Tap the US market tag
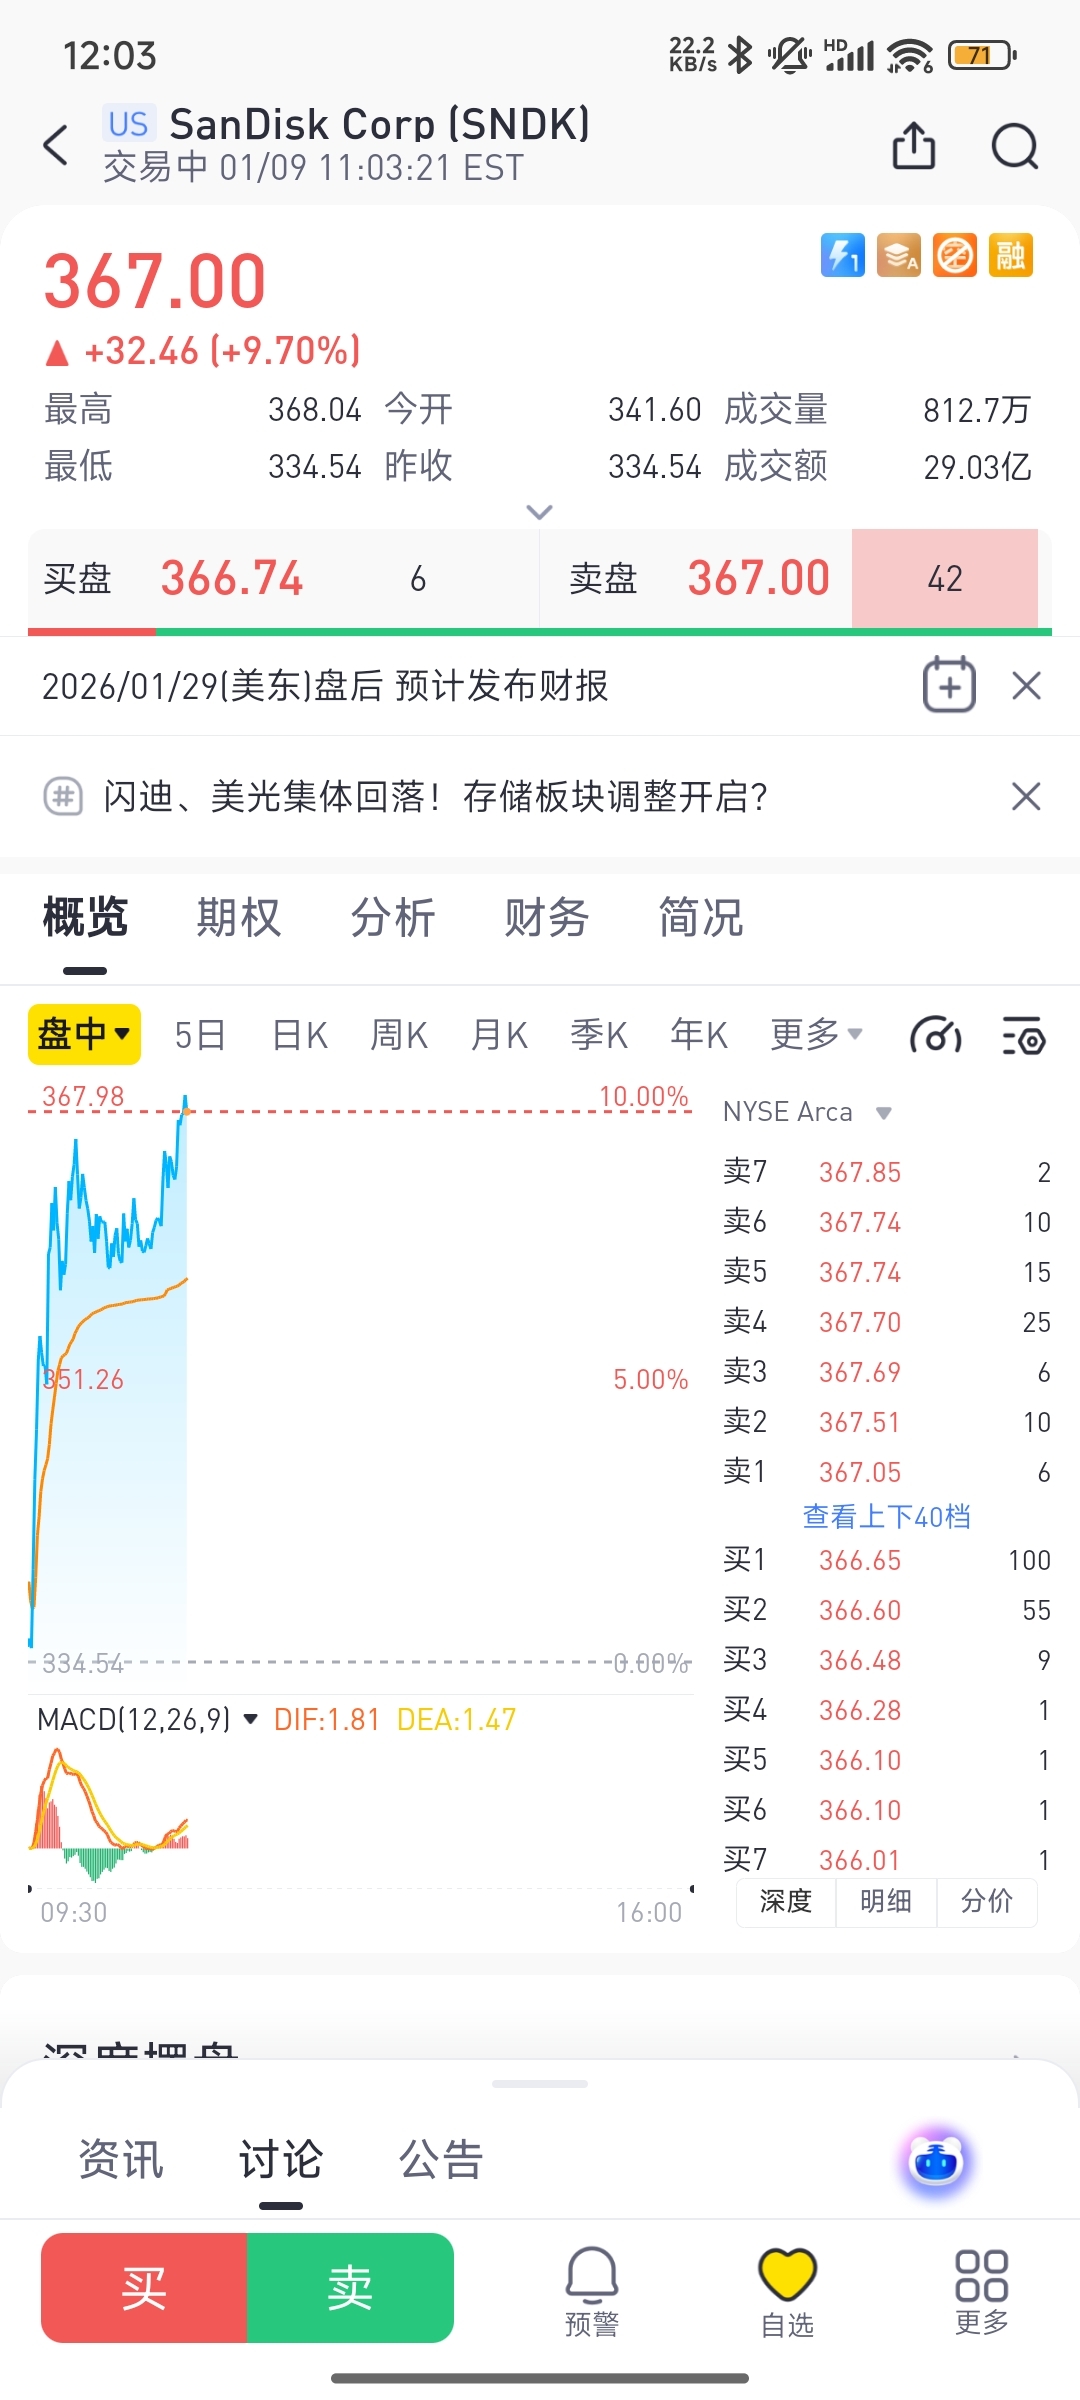This screenshot has height=2400, width=1080. pos(129,124)
